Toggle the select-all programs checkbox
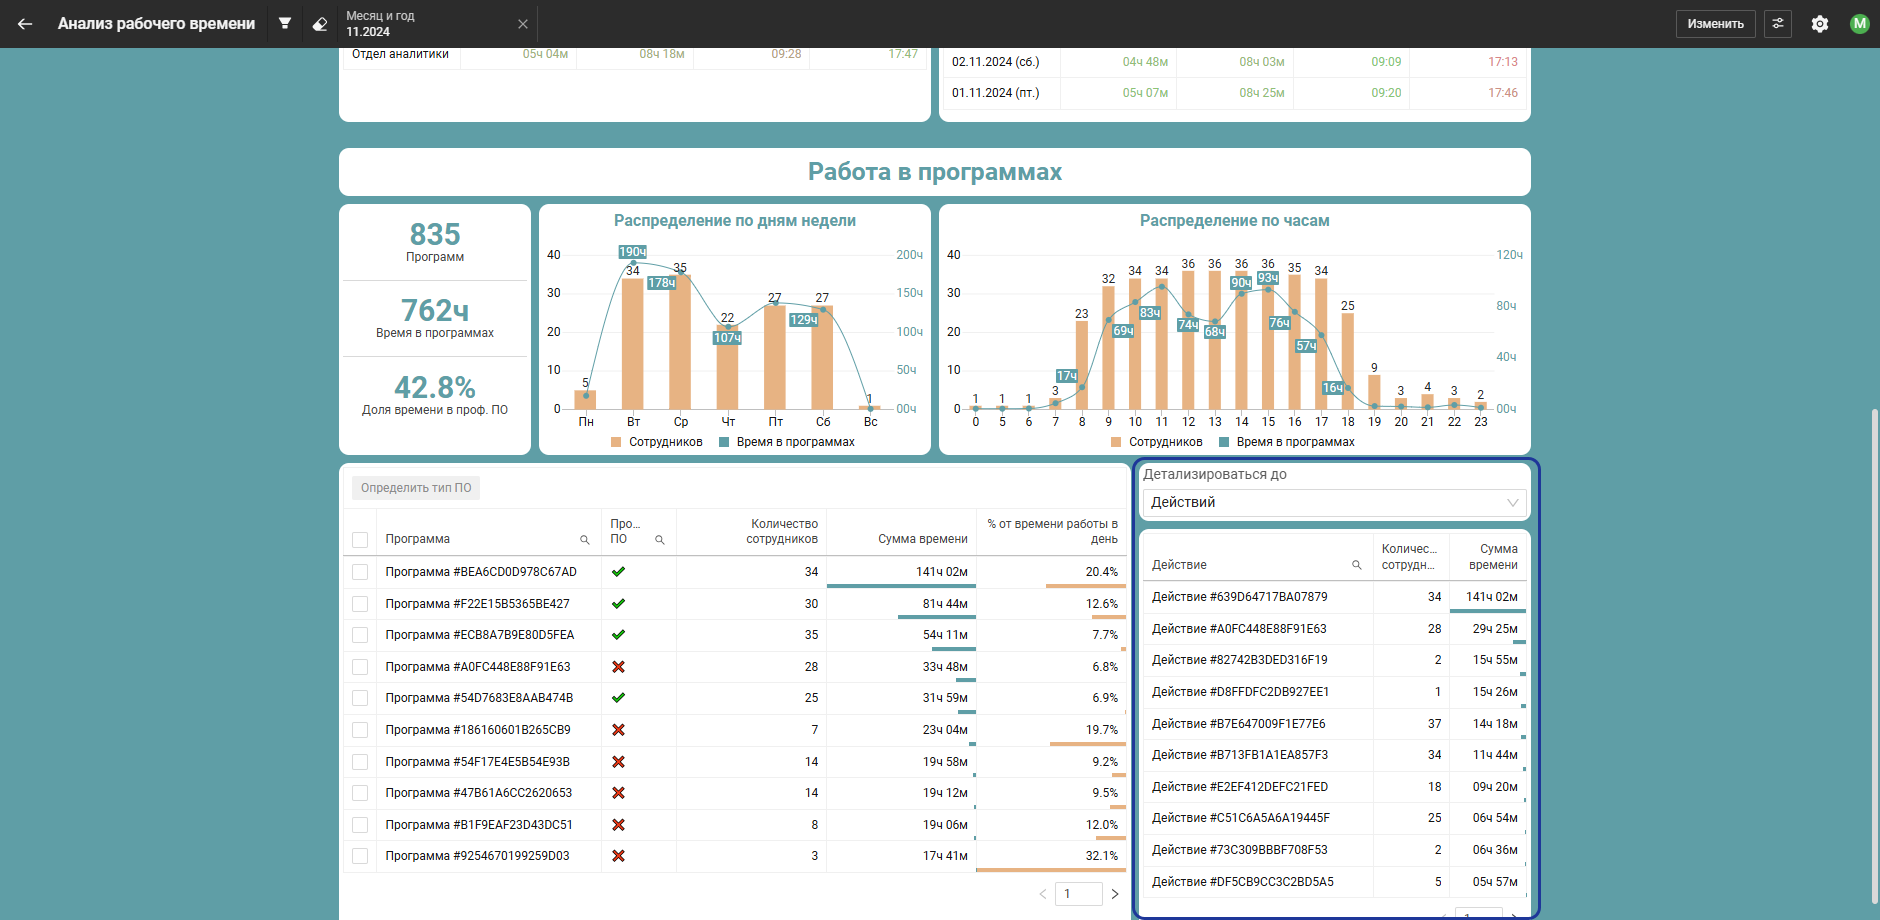Screen dimensions: 1880x920 coord(360,540)
